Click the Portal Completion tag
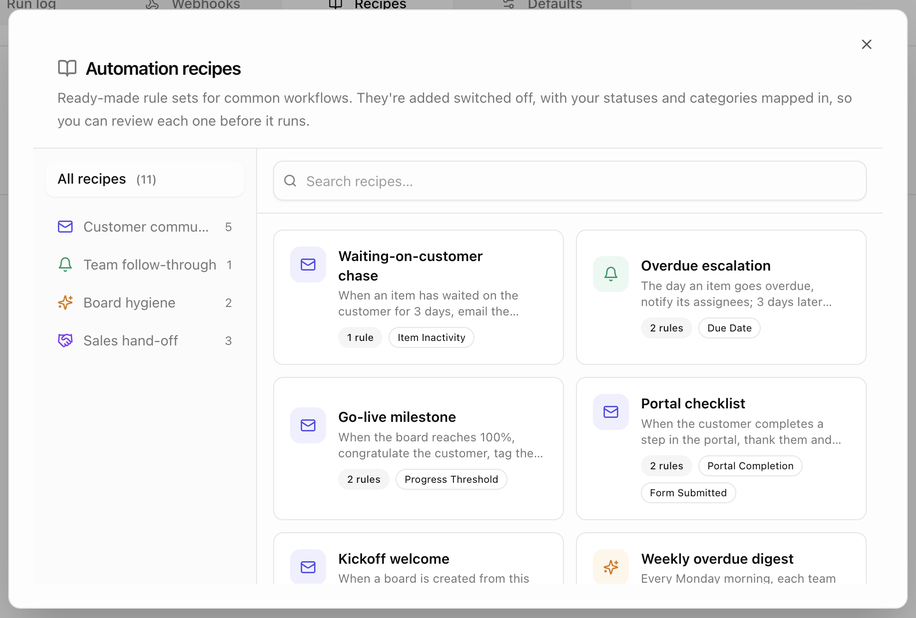This screenshot has width=916, height=618. click(x=750, y=466)
